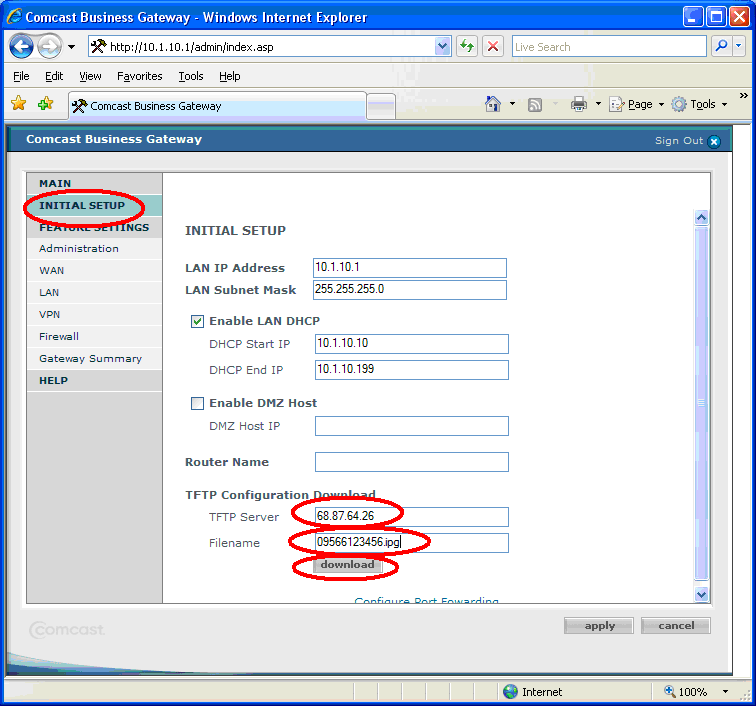The height and width of the screenshot is (706, 756).
Task: Click the LAN Subnet Mask field
Action: coord(410,290)
